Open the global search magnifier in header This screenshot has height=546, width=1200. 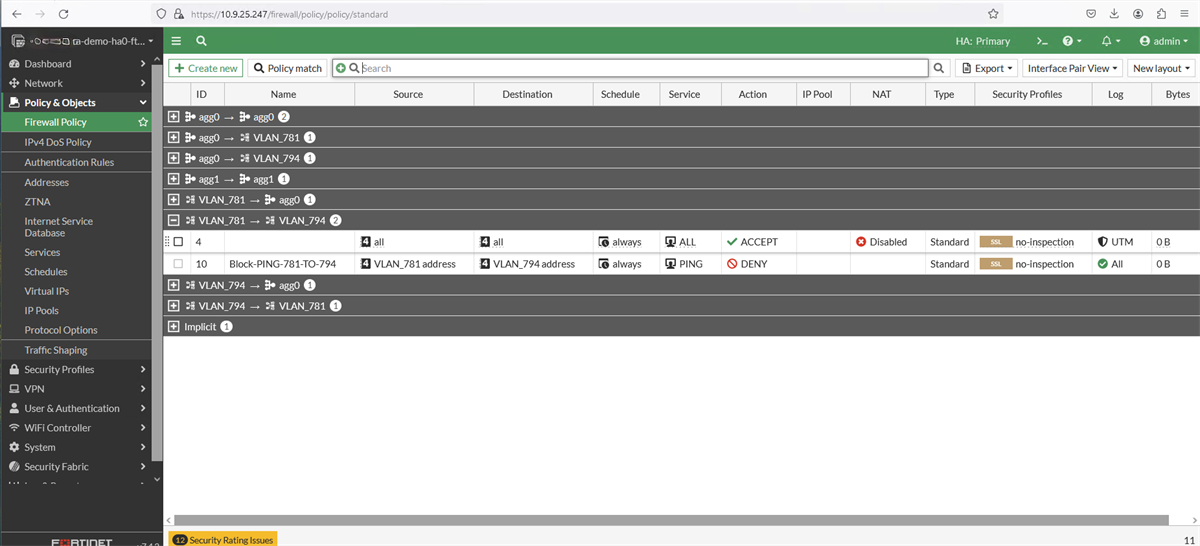tap(201, 41)
